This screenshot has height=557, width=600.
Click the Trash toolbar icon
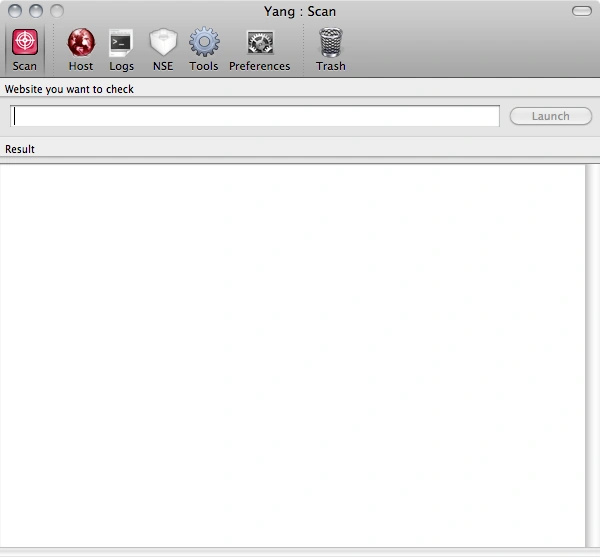pos(331,49)
